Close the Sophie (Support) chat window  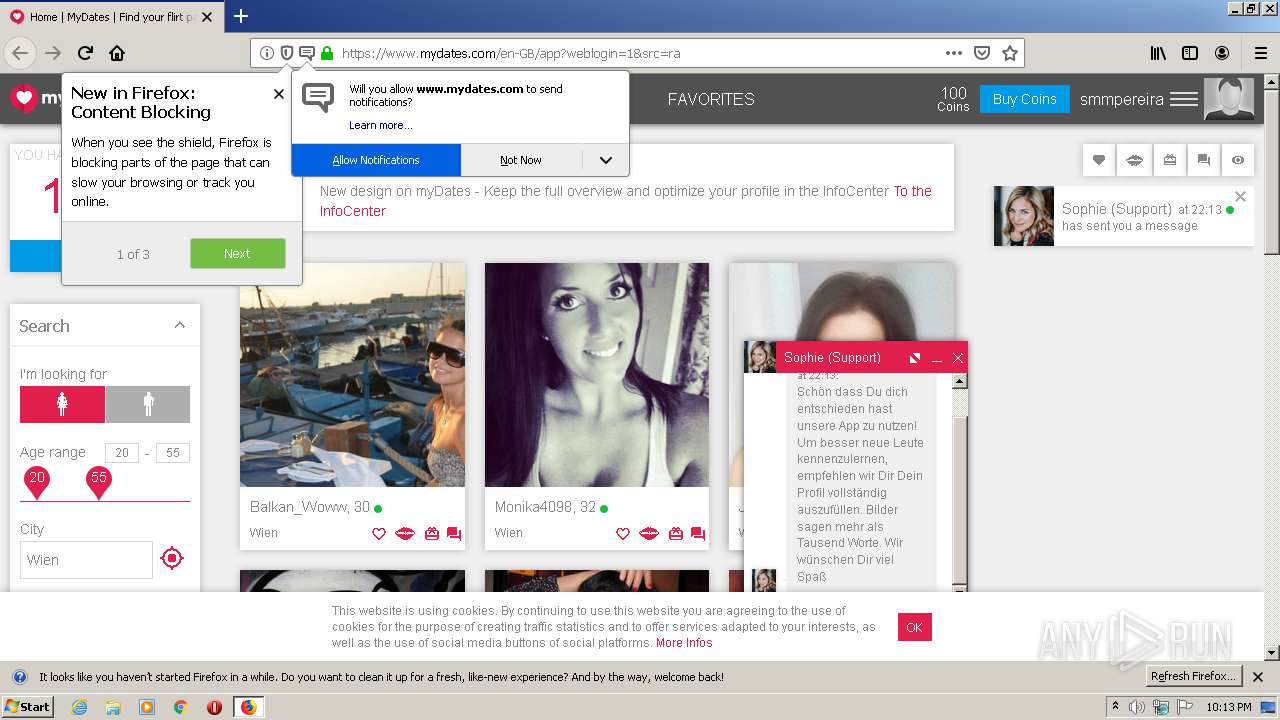click(958, 358)
